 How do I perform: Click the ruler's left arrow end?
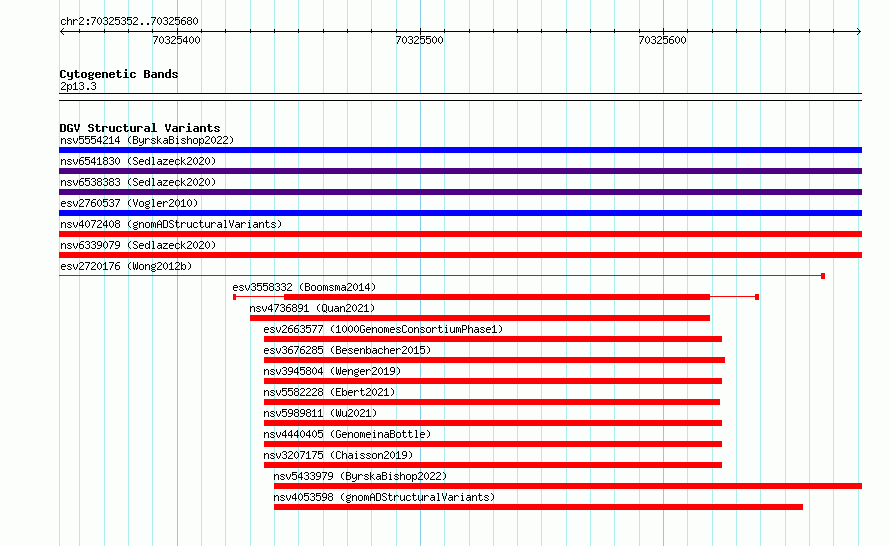pyautogui.click(x=62, y=31)
